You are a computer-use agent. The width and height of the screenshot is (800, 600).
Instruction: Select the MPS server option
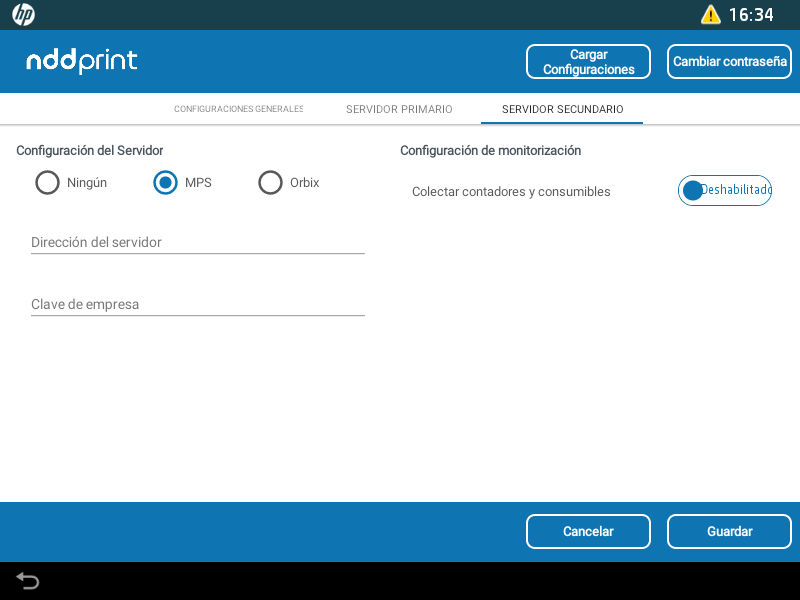[165, 183]
